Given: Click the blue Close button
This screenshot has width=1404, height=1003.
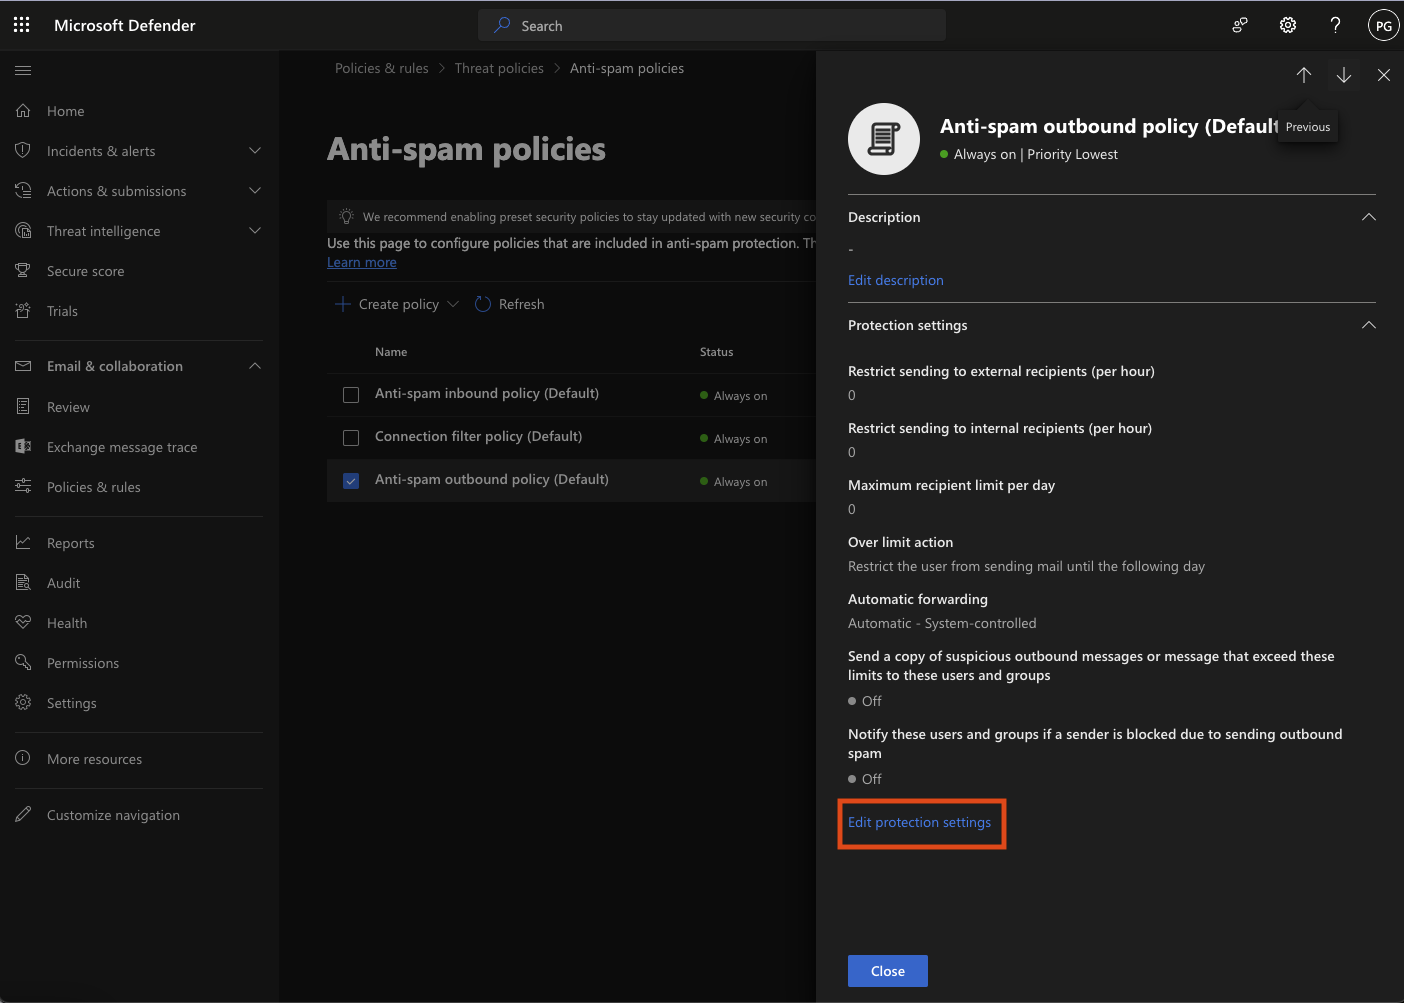Looking at the screenshot, I should (888, 971).
